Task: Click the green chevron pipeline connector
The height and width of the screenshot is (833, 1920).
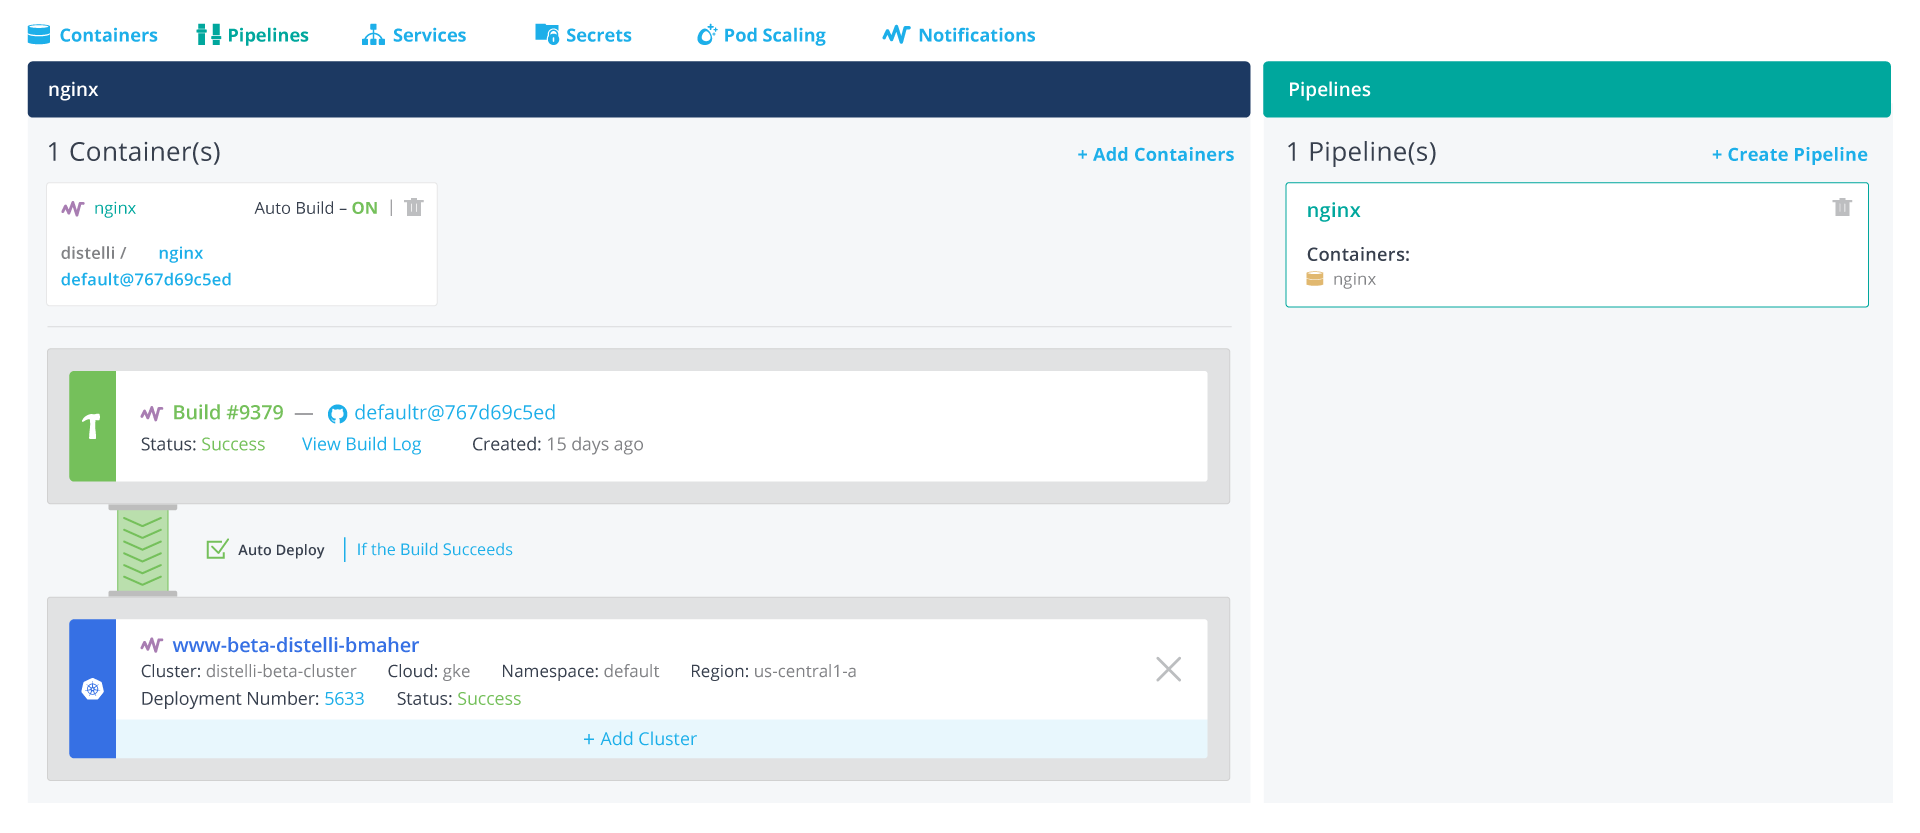Action: tap(142, 550)
